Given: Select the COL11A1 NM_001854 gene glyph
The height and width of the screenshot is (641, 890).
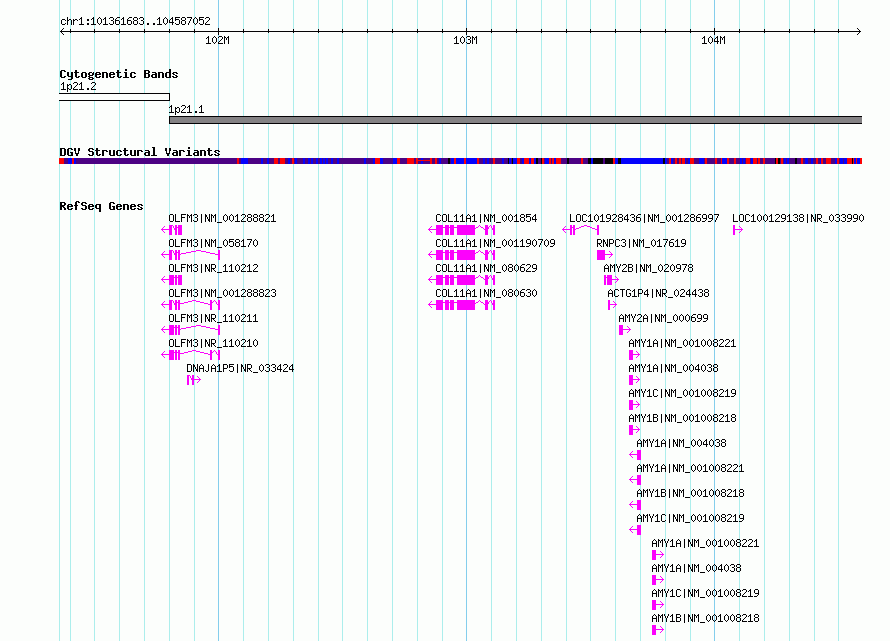Looking at the screenshot, I should coord(461,230).
